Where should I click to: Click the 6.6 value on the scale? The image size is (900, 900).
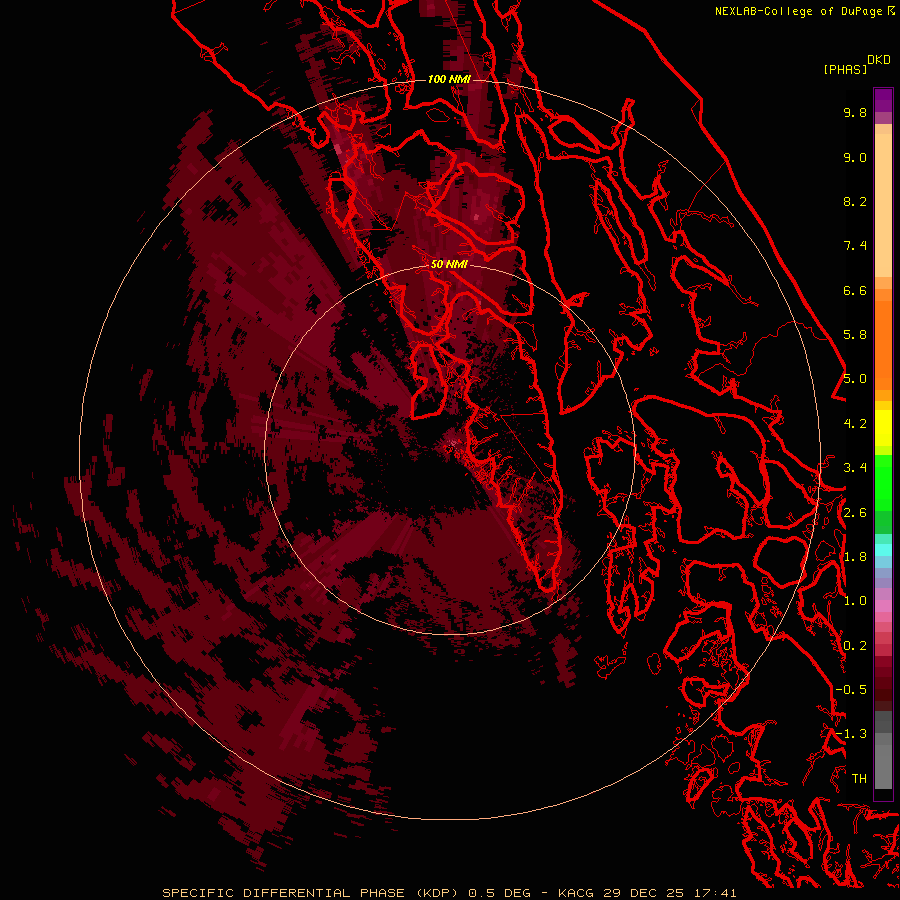tap(855, 290)
